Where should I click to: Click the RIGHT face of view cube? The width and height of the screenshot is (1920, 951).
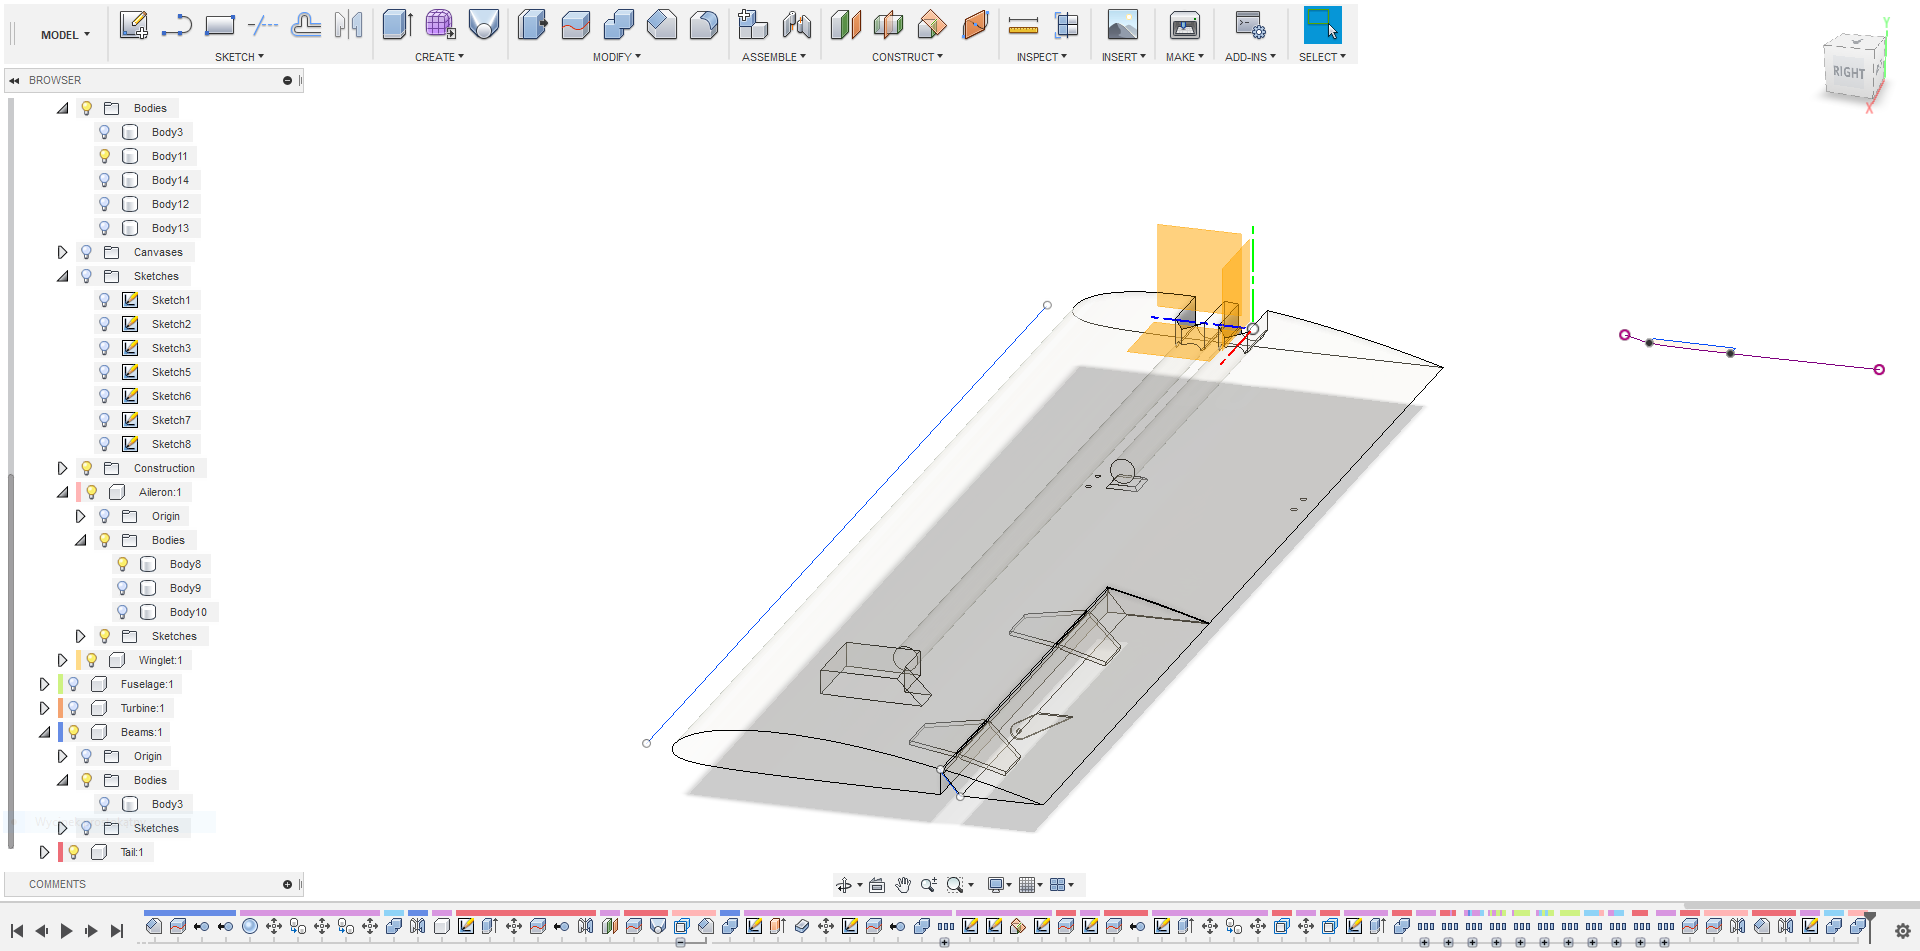1848,72
